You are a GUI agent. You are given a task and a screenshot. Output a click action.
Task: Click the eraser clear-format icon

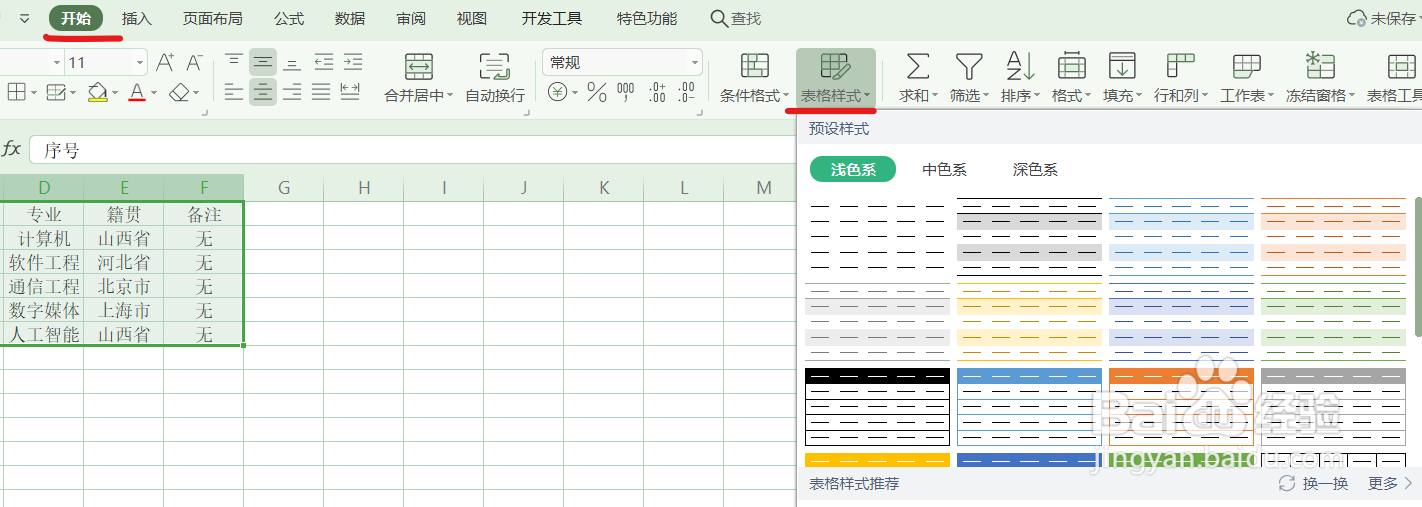pos(179,93)
